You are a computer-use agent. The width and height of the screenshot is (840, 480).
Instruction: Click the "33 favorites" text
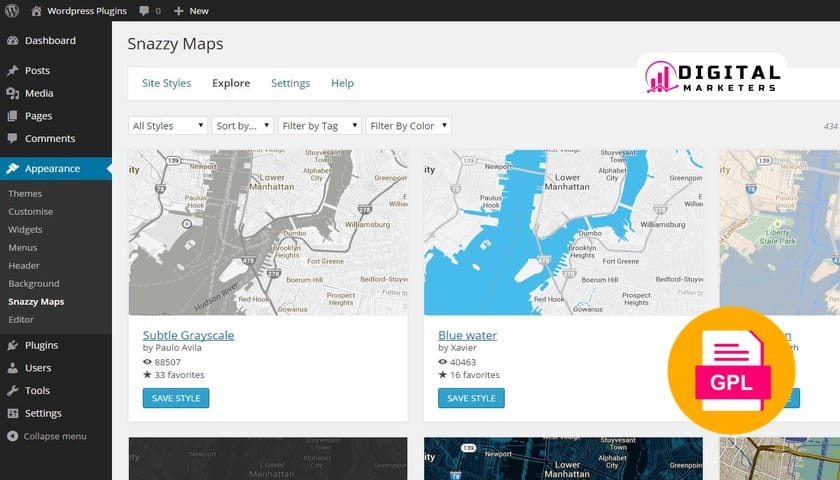coord(179,375)
